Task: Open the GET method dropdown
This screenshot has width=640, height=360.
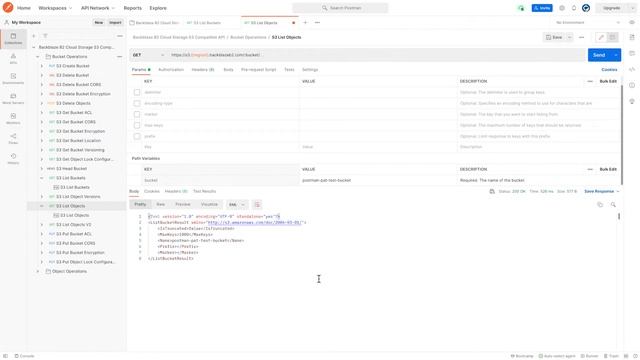Action: (149, 55)
